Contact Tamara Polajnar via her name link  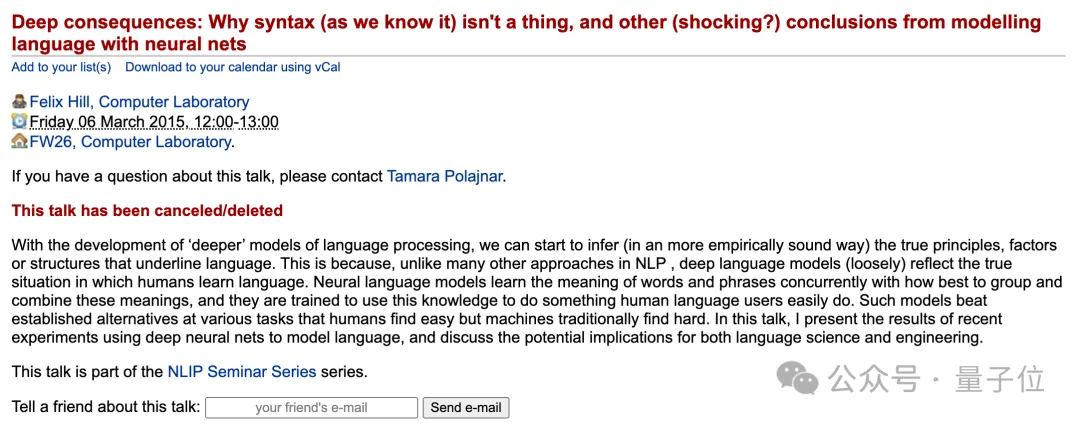[x=445, y=176]
